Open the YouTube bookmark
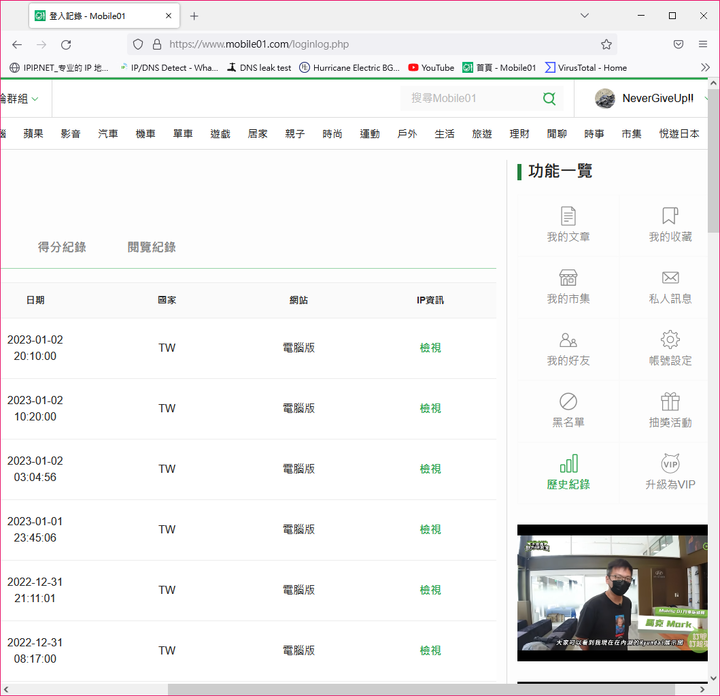Screen dimensions: 720x696 tap(431, 67)
